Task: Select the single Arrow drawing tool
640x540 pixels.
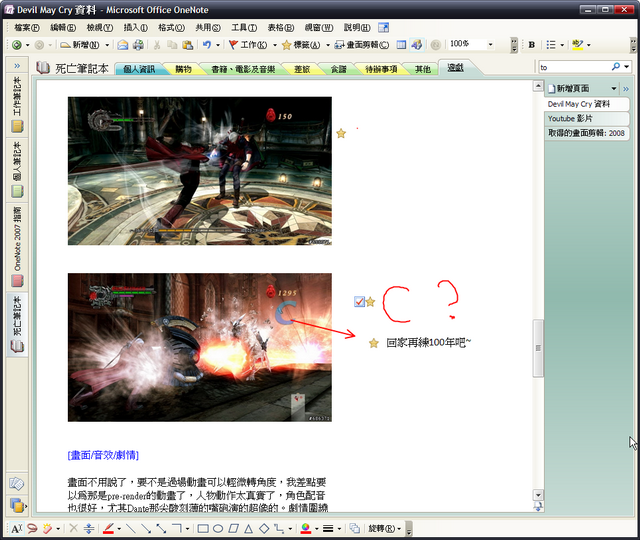Action: (x=146, y=529)
